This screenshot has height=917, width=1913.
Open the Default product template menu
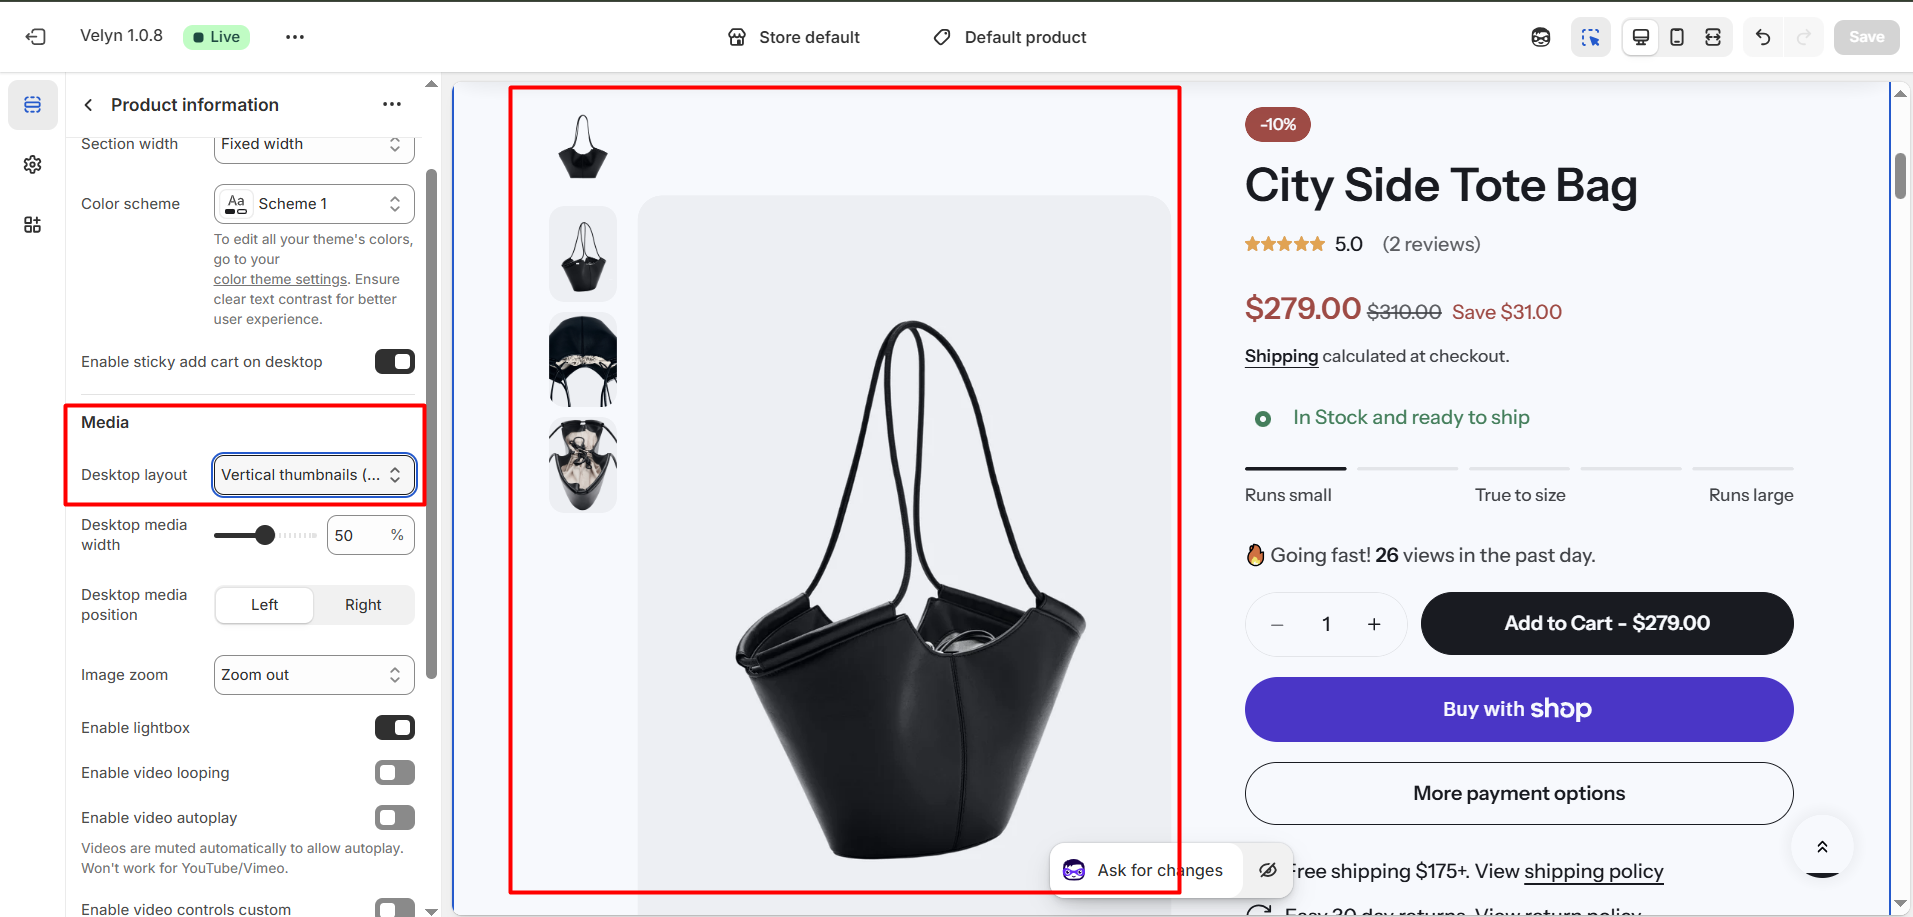(x=1010, y=37)
